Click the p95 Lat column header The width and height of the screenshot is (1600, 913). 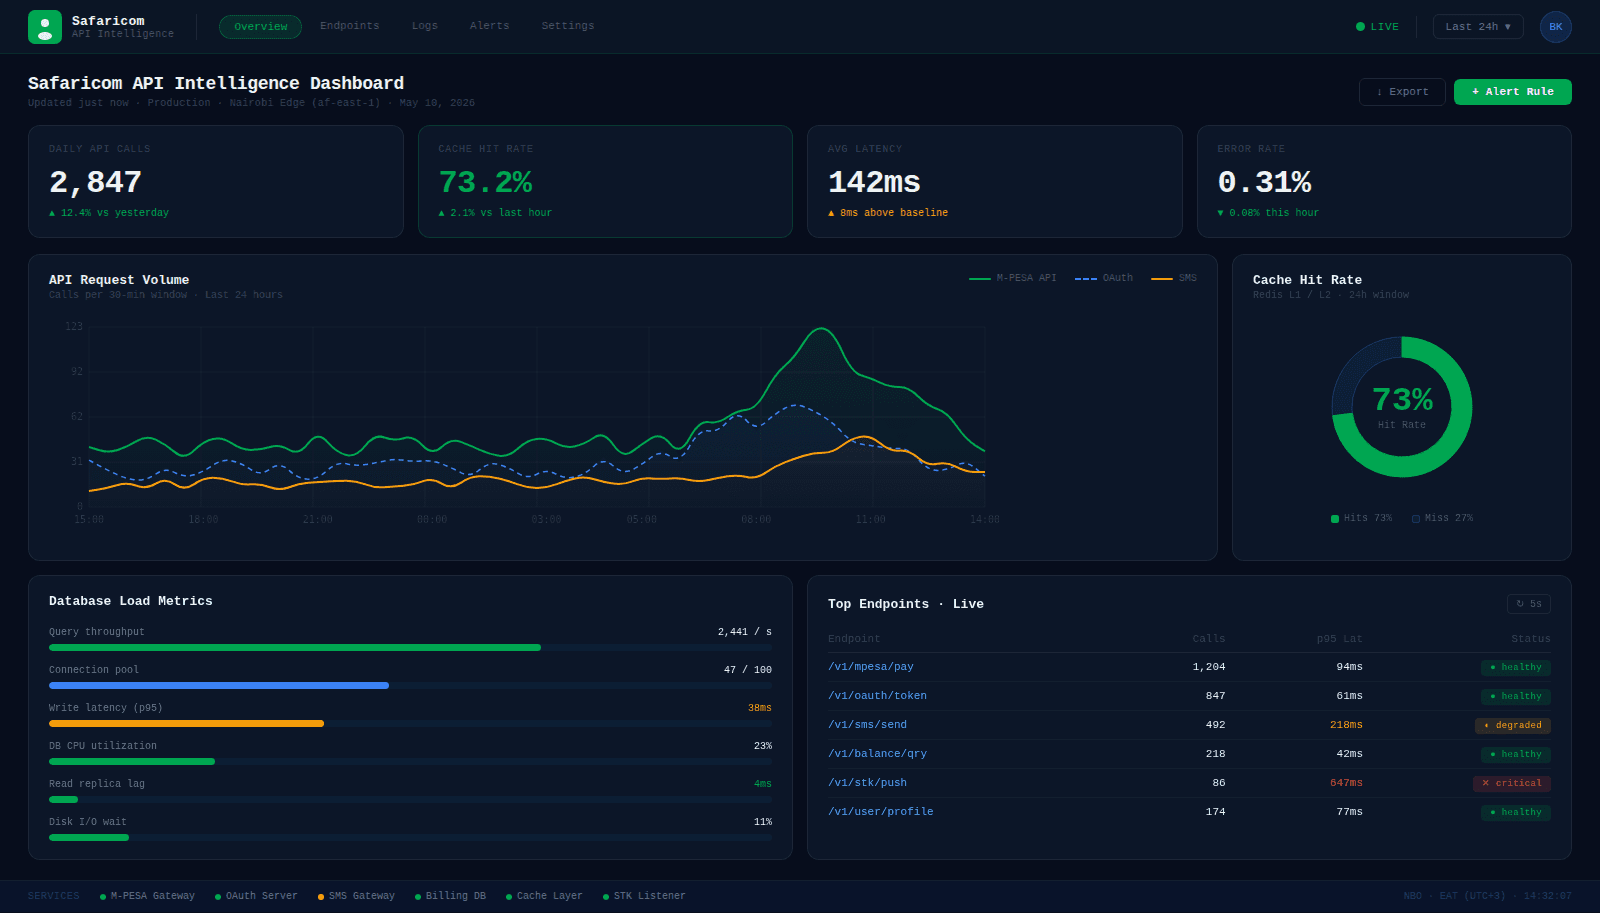pos(1340,639)
